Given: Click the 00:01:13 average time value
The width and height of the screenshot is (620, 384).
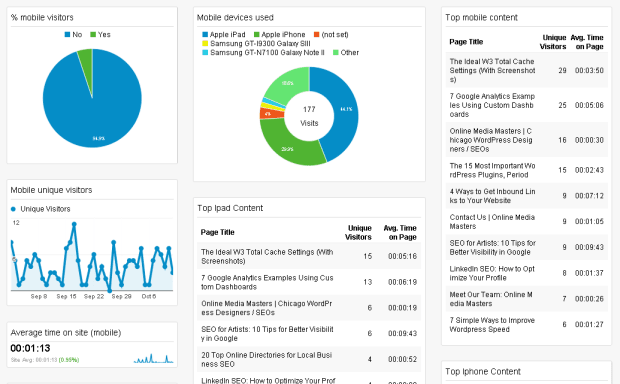Looking at the screenshot, I should (x=30, y=348).
